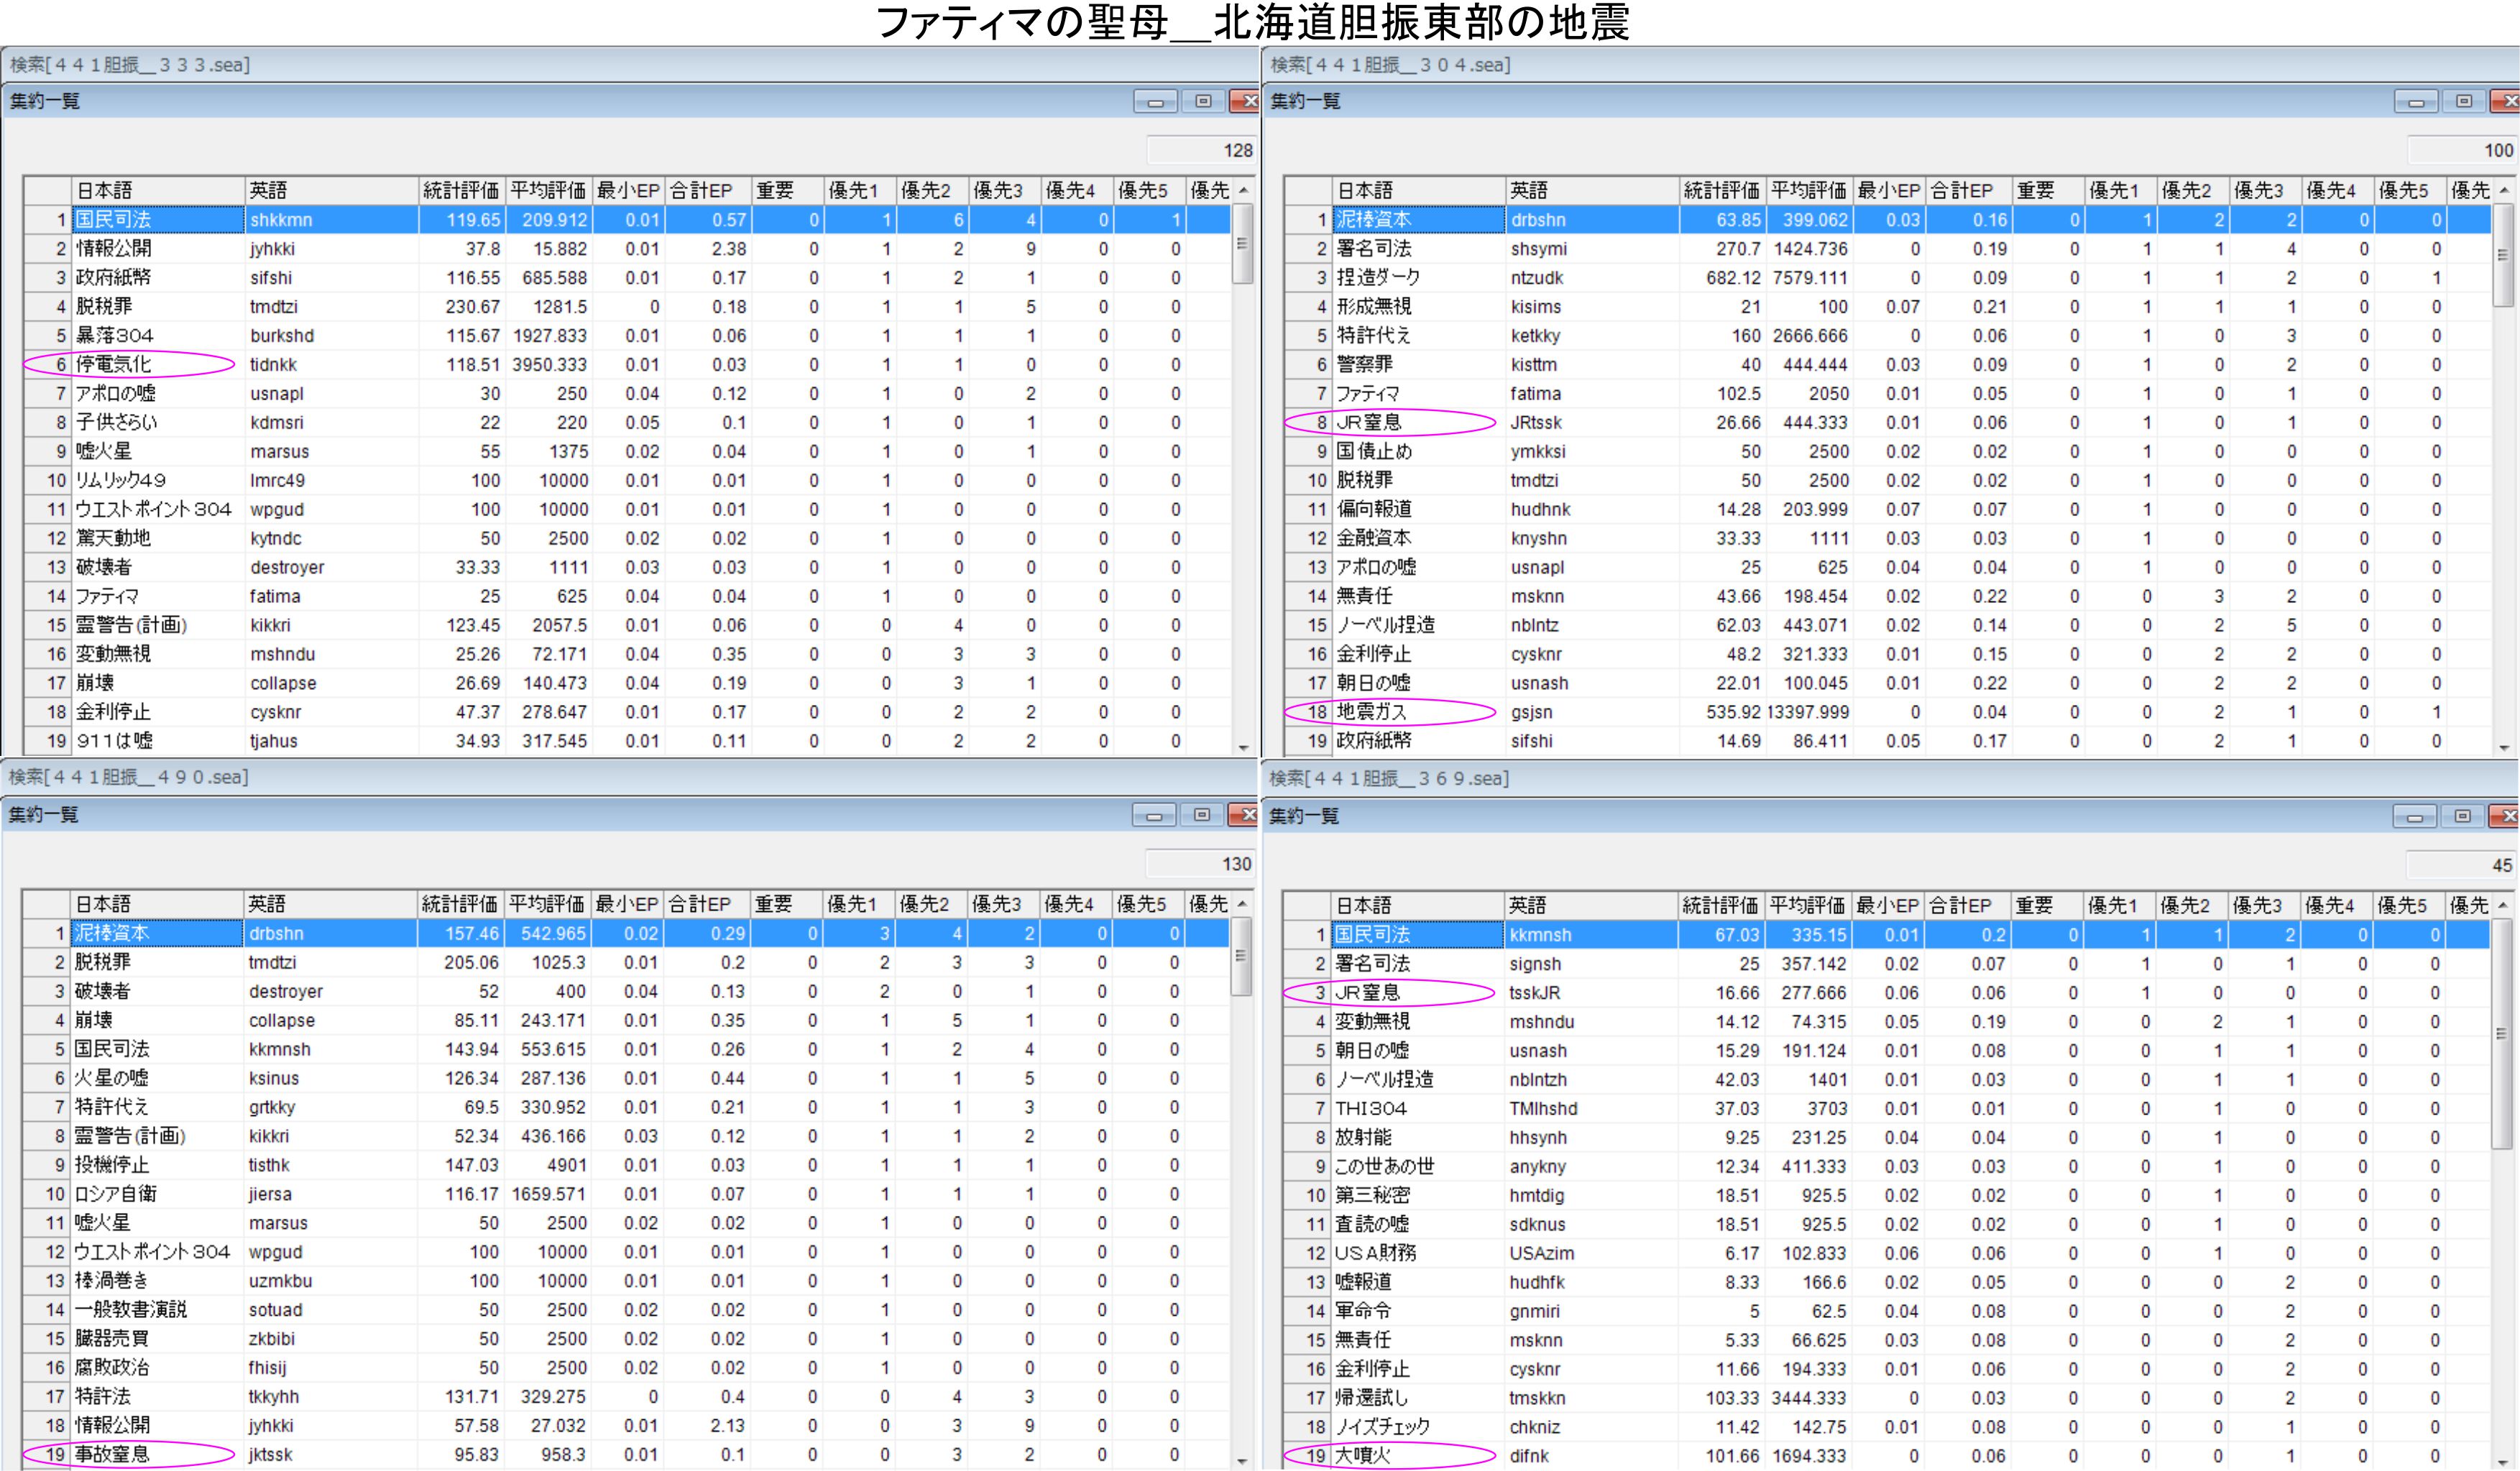Select 大噴火 row in bottom-right table
This screenshot has width=2520, height=1471.
pos(1363,1455)
